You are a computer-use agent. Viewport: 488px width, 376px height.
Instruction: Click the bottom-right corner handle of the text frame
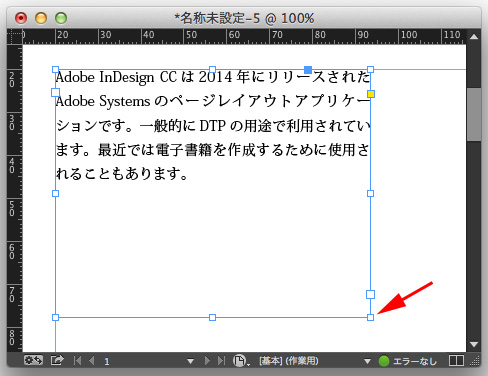point(370,317)
